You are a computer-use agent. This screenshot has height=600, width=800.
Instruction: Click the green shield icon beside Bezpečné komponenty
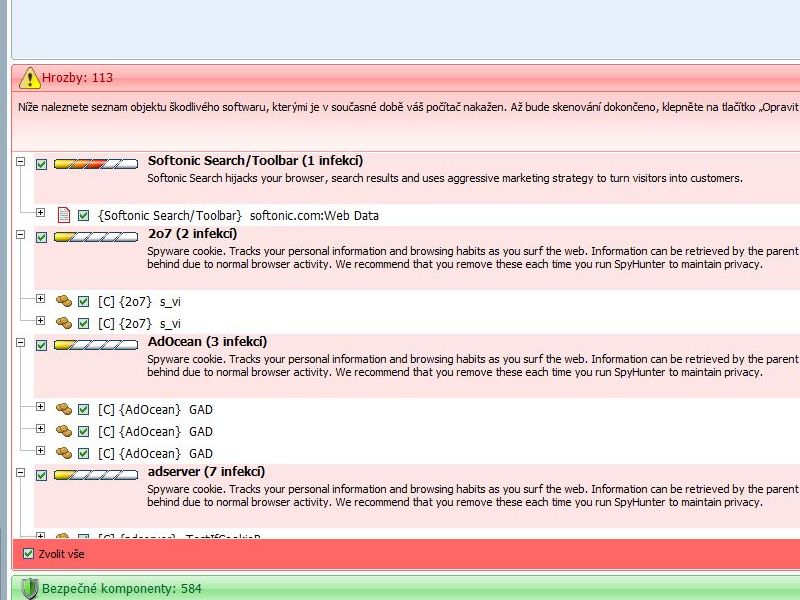click(x=30, y=589)
